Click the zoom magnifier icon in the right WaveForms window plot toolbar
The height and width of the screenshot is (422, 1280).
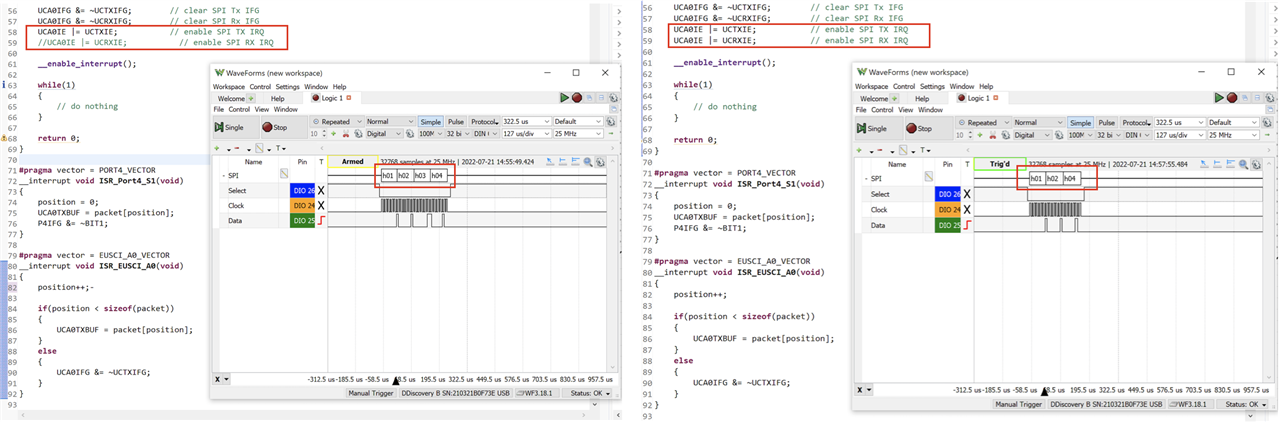point(1243,164)
